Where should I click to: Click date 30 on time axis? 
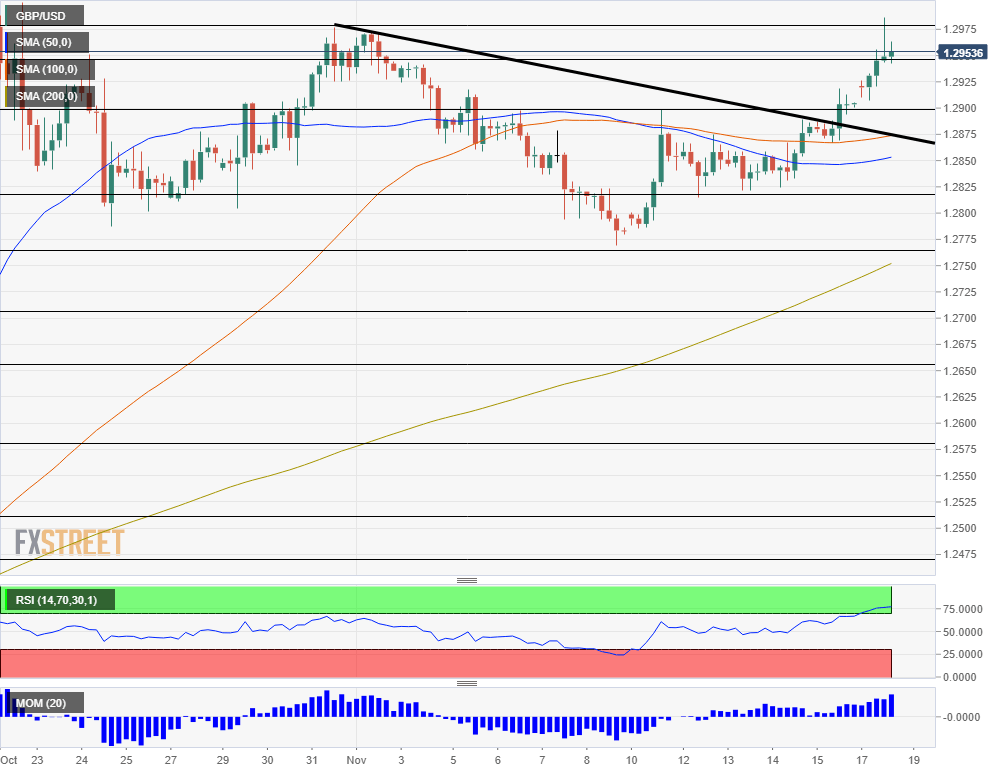click(x=268, y=760)
